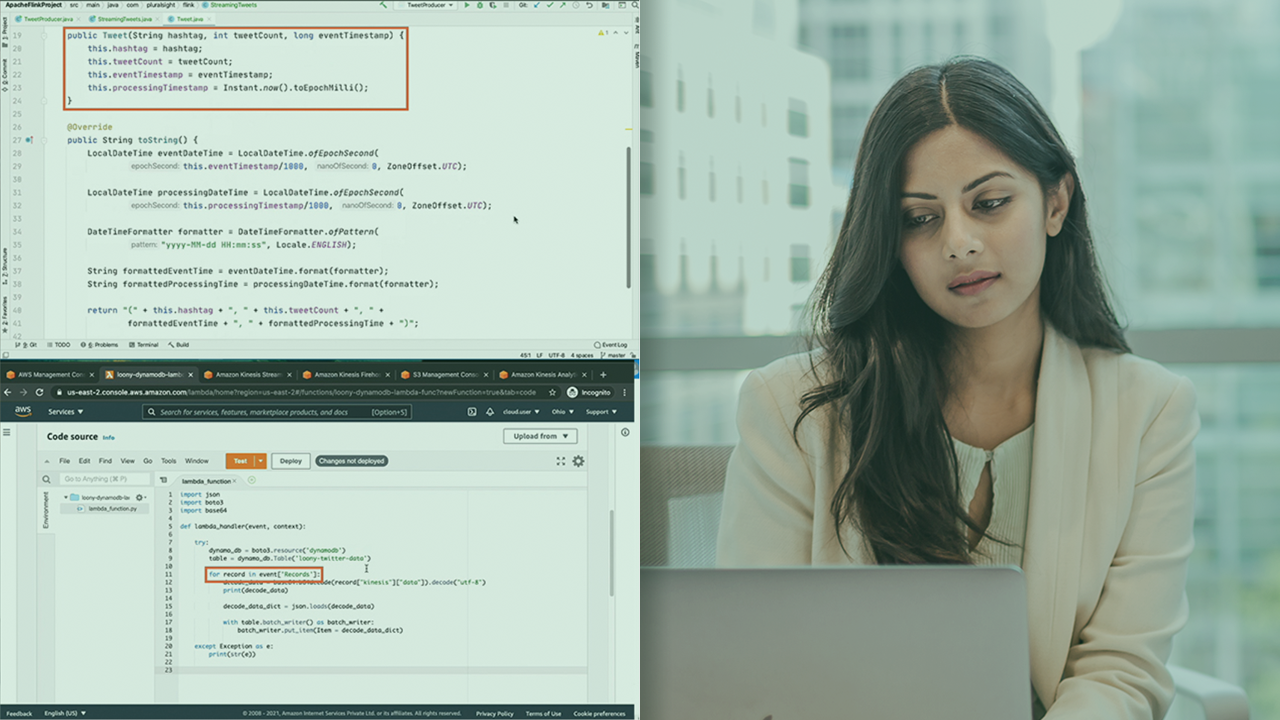Select lambda_function.py in the file tree
The width and height of the screenshot is (1280, 720).
coord(113,507)
